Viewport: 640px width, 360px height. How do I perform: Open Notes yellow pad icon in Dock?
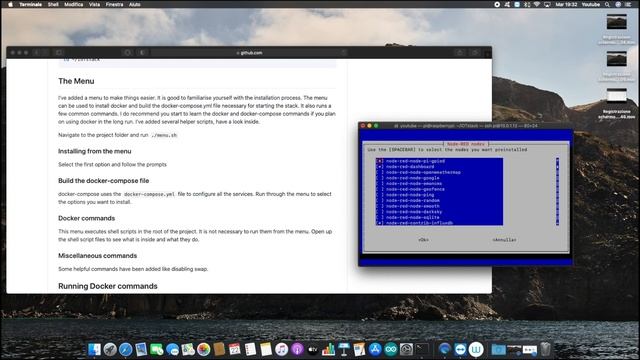point(266,349)
